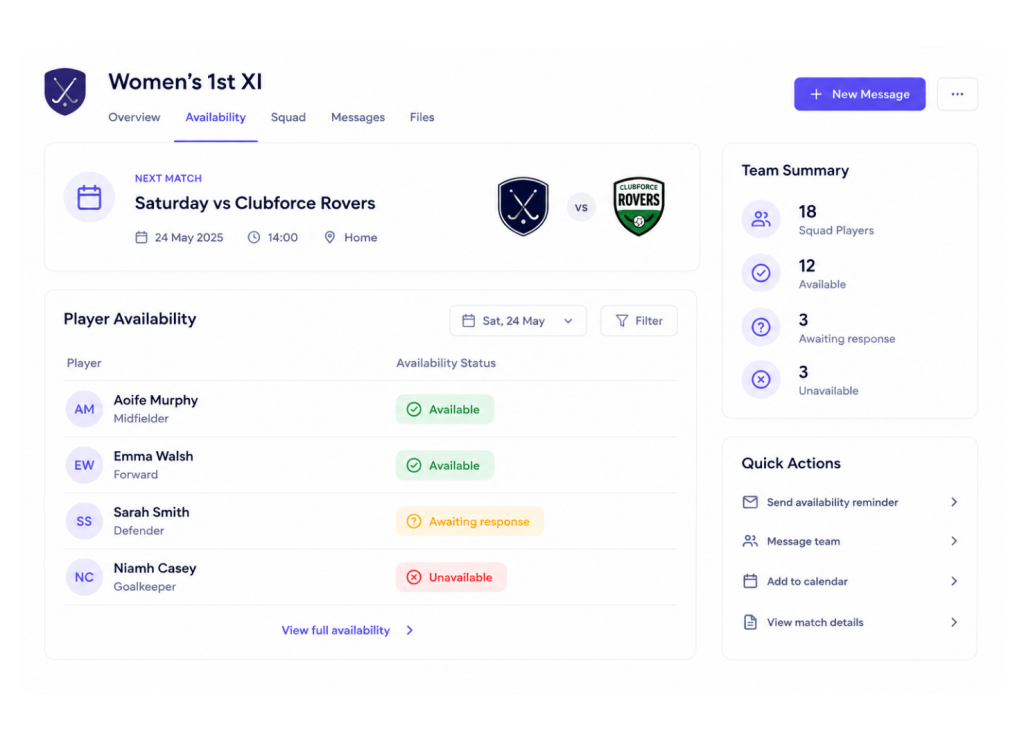Select Aoife Murphy's AM avatar
The height and width of the screenshot is (738, 1024).
[x=84, y=409]
